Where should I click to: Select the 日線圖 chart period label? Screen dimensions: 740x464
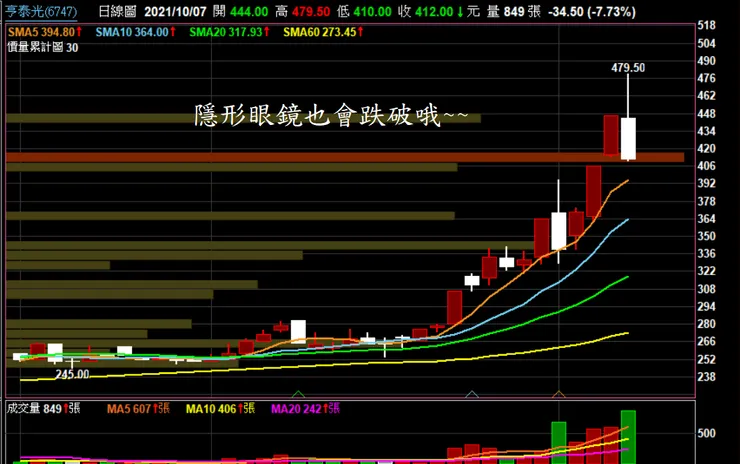pyautogui.click(x=117, y=11)
